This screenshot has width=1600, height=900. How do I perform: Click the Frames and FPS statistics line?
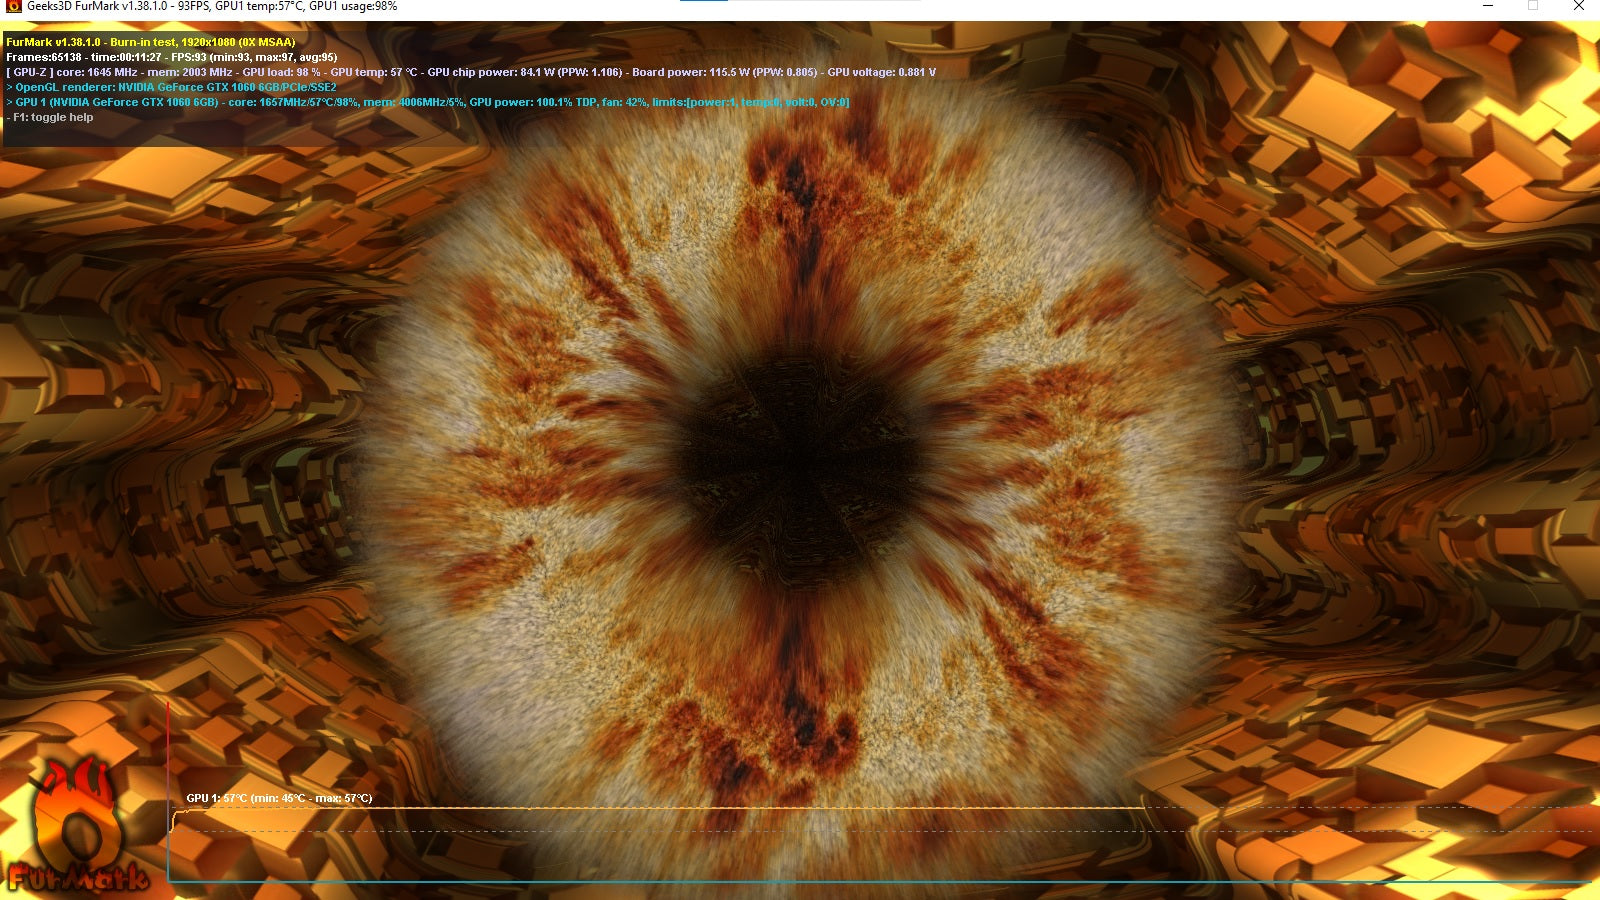[172, 57]
